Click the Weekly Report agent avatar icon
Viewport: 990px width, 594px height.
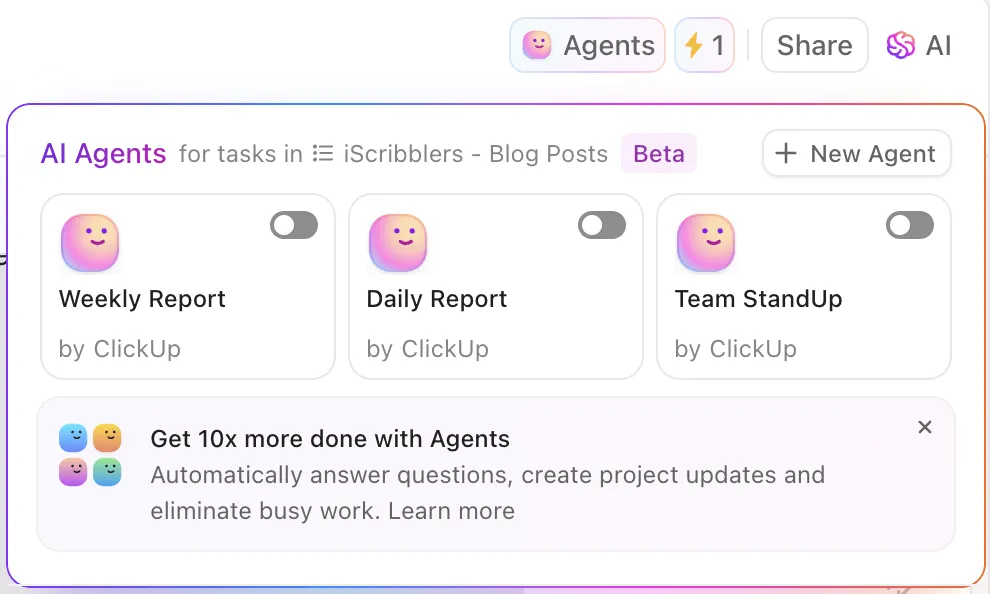click(90, 243)
